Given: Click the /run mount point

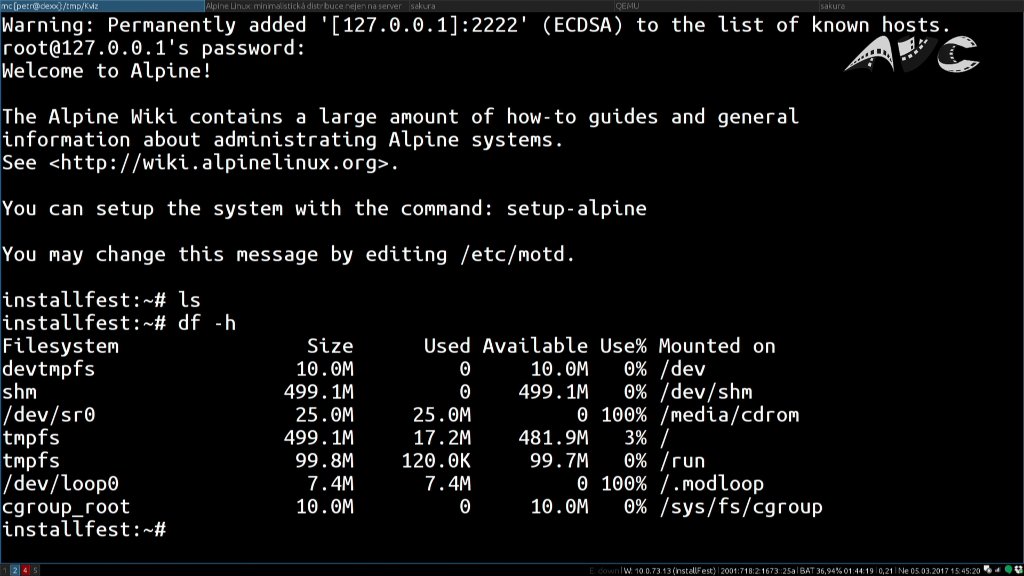Looking at the screenshot, I should pos(682,461).
